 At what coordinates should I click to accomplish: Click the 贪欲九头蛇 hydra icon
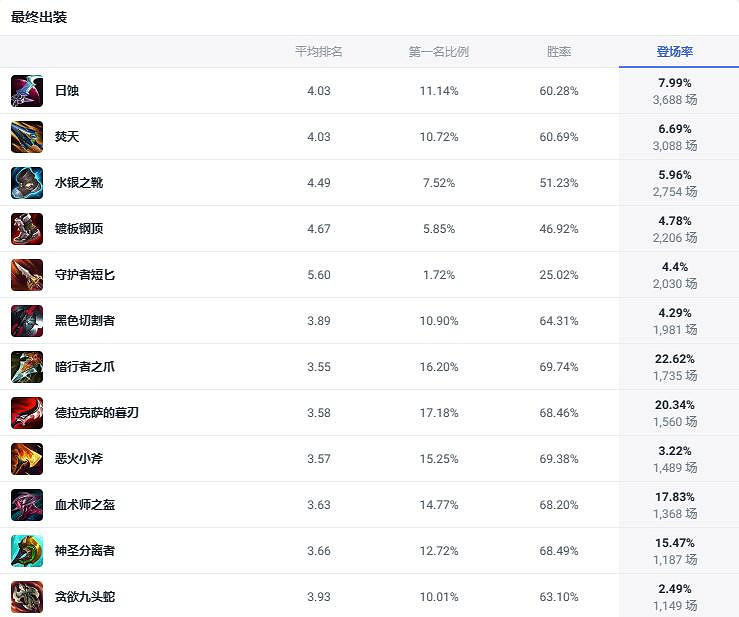27,597
